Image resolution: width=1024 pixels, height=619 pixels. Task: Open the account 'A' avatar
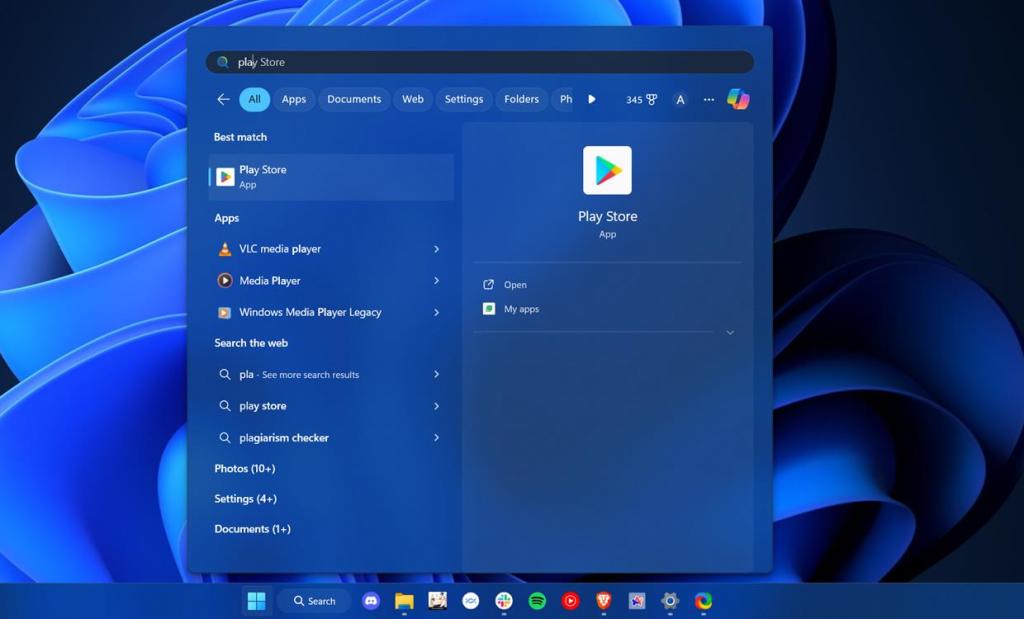(680, 99)
